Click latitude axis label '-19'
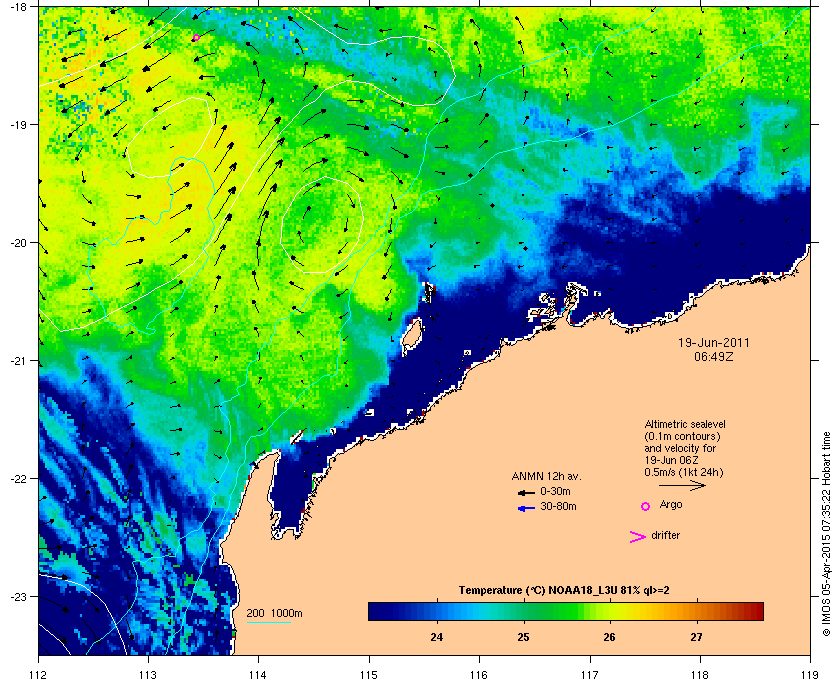Image resolution: width=840 pixels, height=680 pixels. (x=19, y=124)
